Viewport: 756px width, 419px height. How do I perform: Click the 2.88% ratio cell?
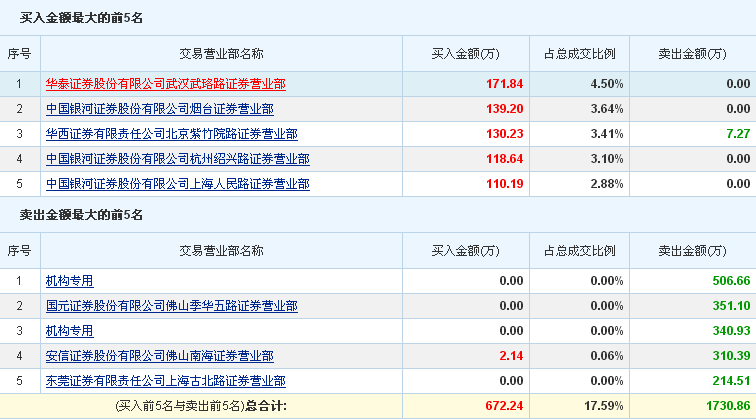pyautogui.click(x=607, y=184)
